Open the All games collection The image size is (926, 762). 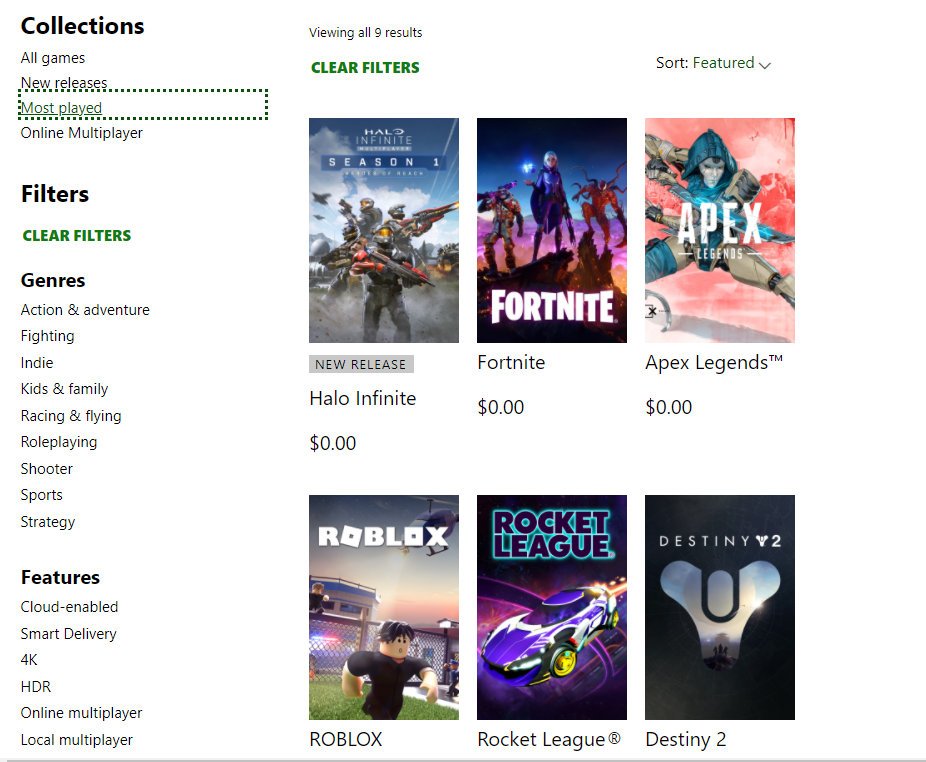point(53,58)
